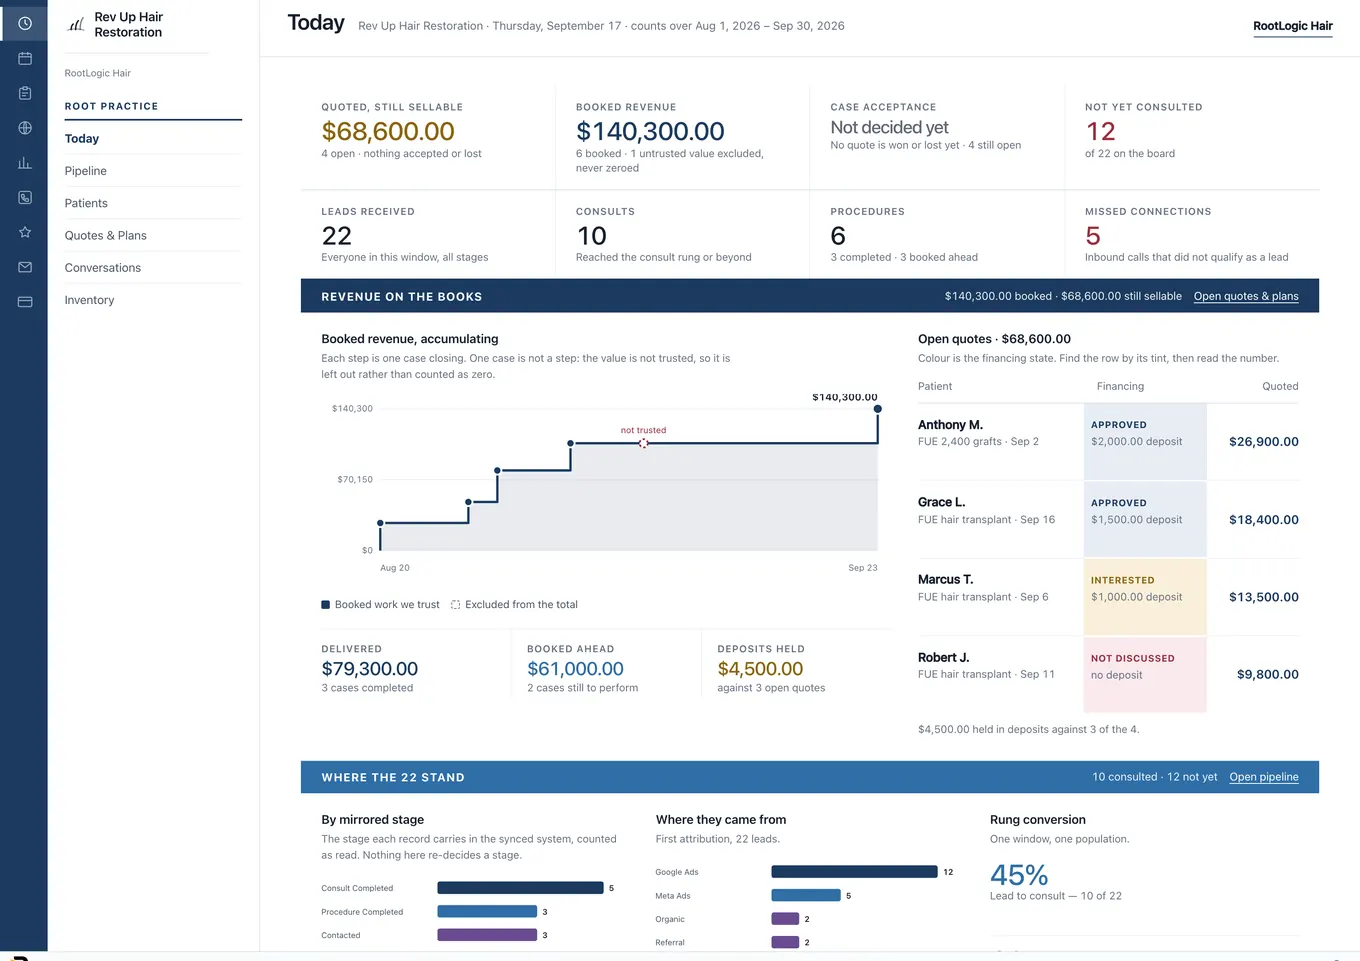Click the Revenue on the books section header
This screenshot has width=1360, height=961.
[810, 296]
